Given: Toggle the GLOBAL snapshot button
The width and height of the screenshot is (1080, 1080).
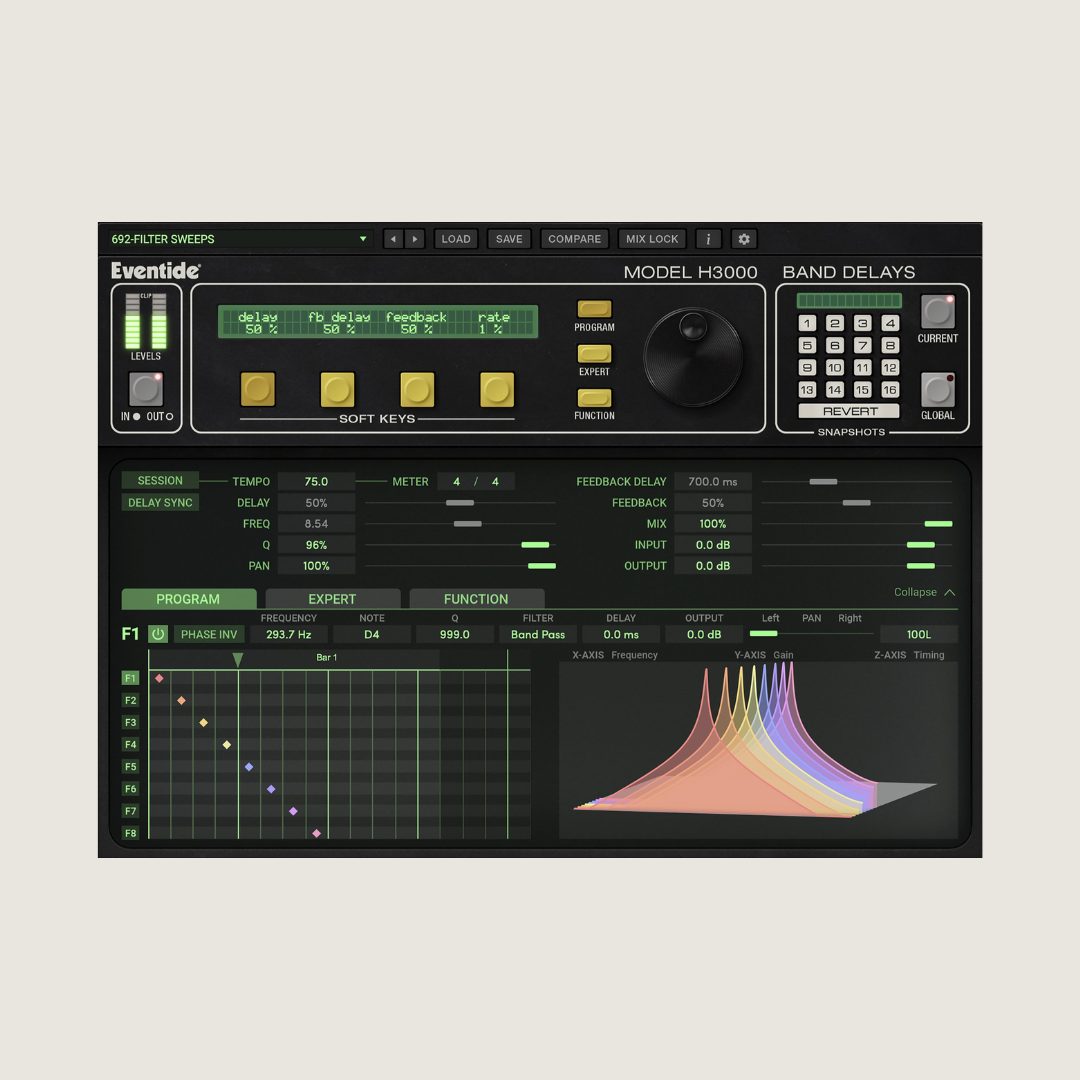Looking at the screenshot, I should (937, 389).
